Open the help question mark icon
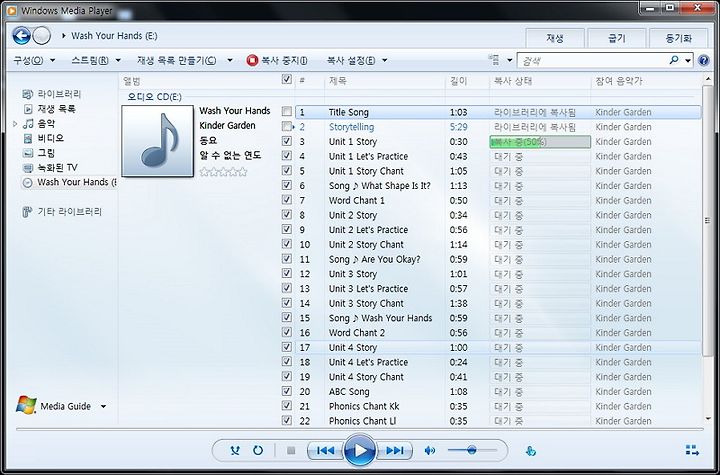Screen dimensions: 720x475 pyautogui.click(x=703, y=60)
